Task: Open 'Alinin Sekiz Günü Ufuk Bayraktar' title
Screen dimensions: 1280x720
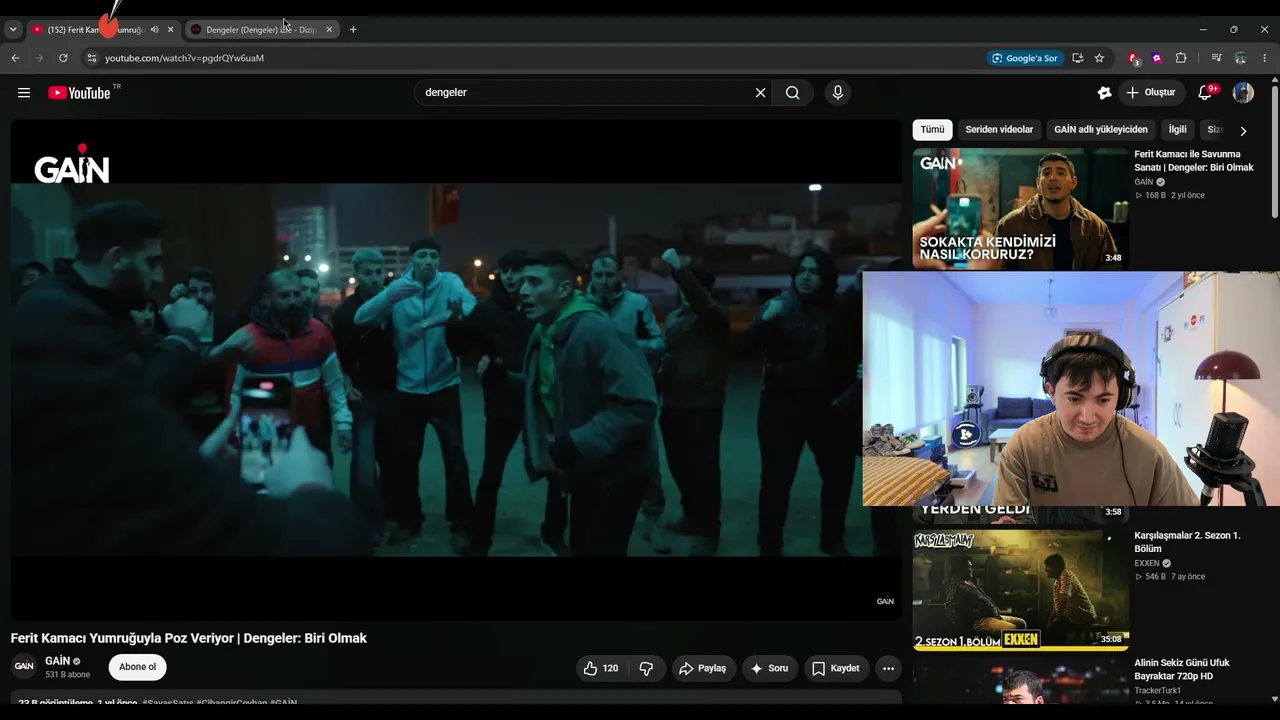Action: coord(1182,669)
